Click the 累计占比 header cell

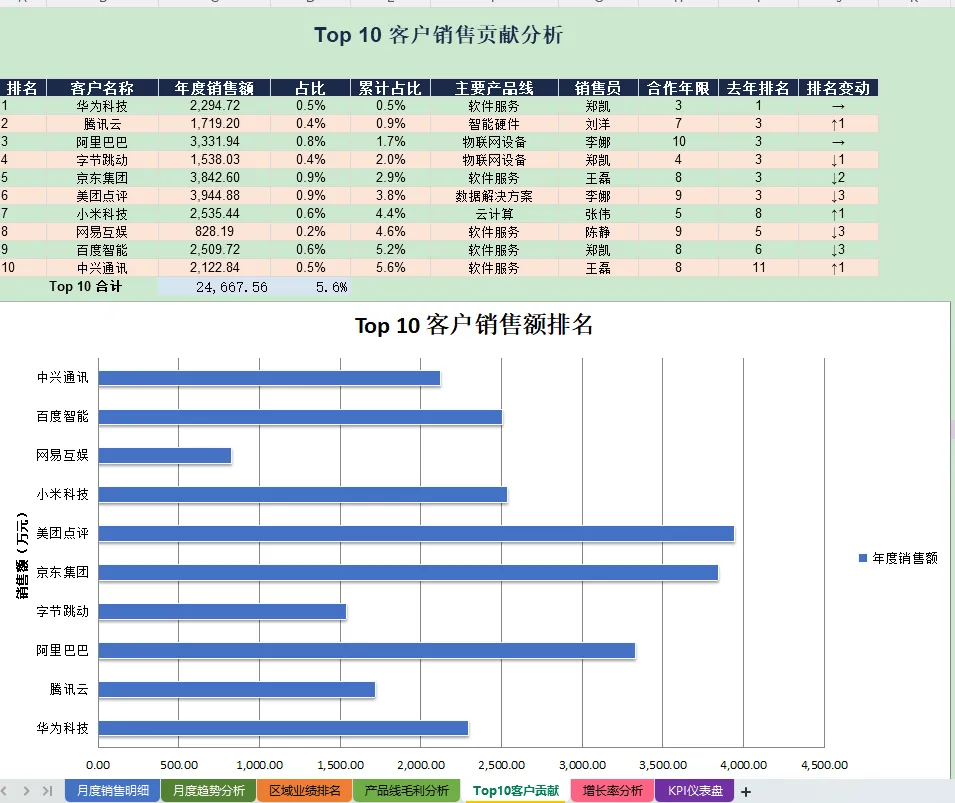coord(390,88)
